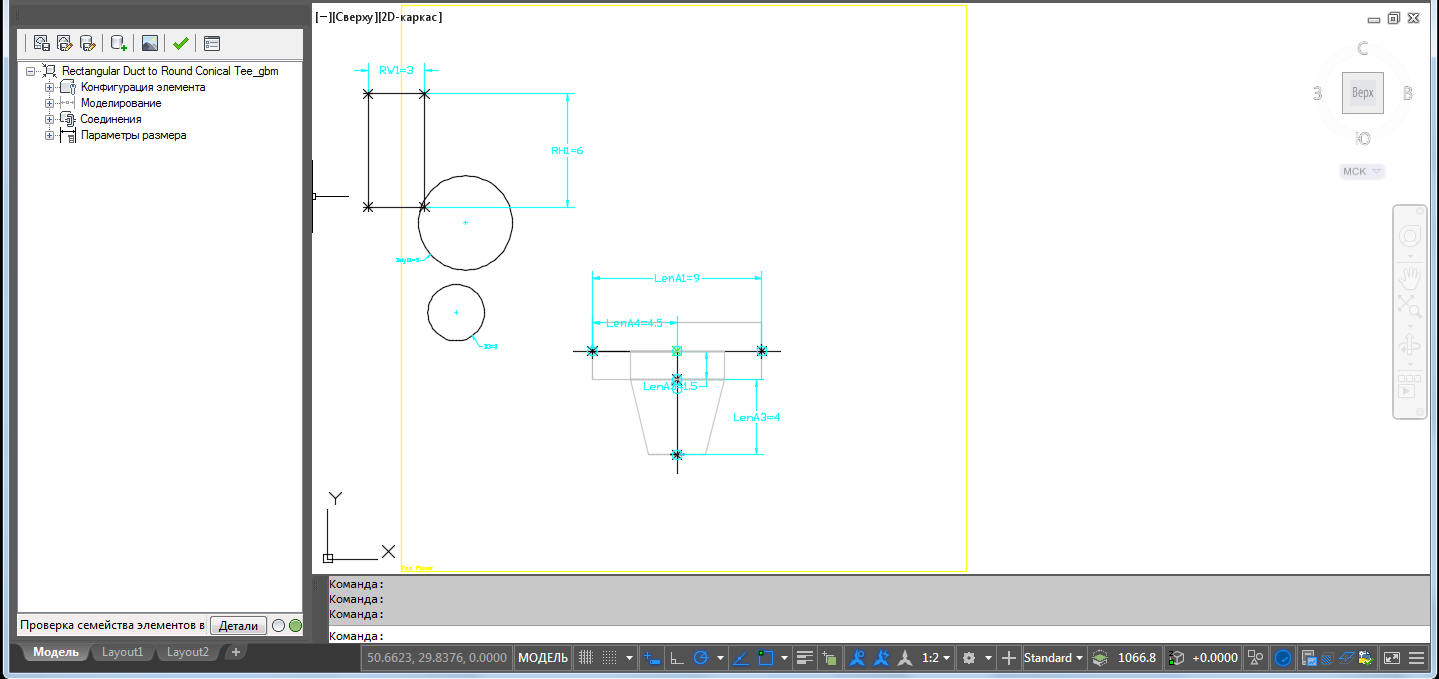Open the МСК coordinate system dropdown
The image size is (1439, 679).
pos(1362,171)
